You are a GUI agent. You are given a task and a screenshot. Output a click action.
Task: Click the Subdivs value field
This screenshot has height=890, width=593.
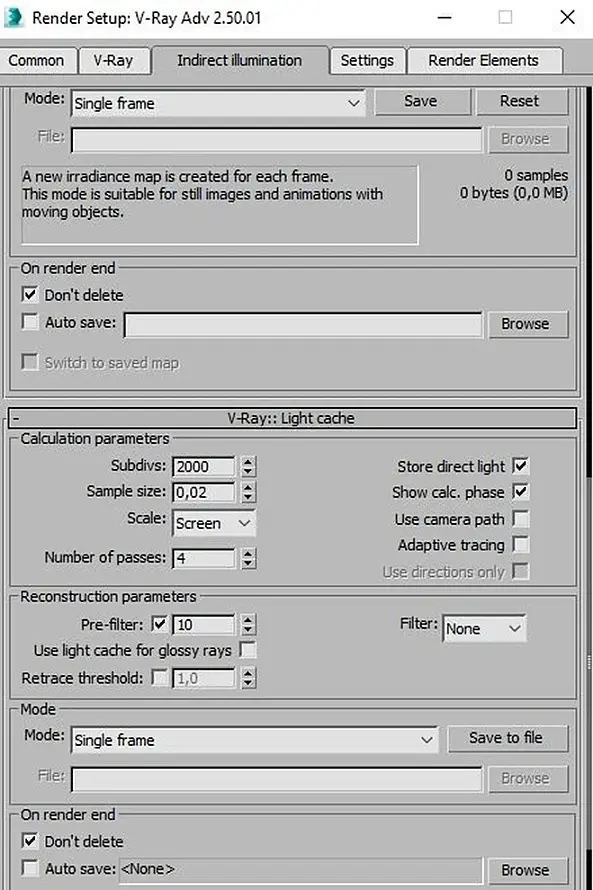coord(204,467)
